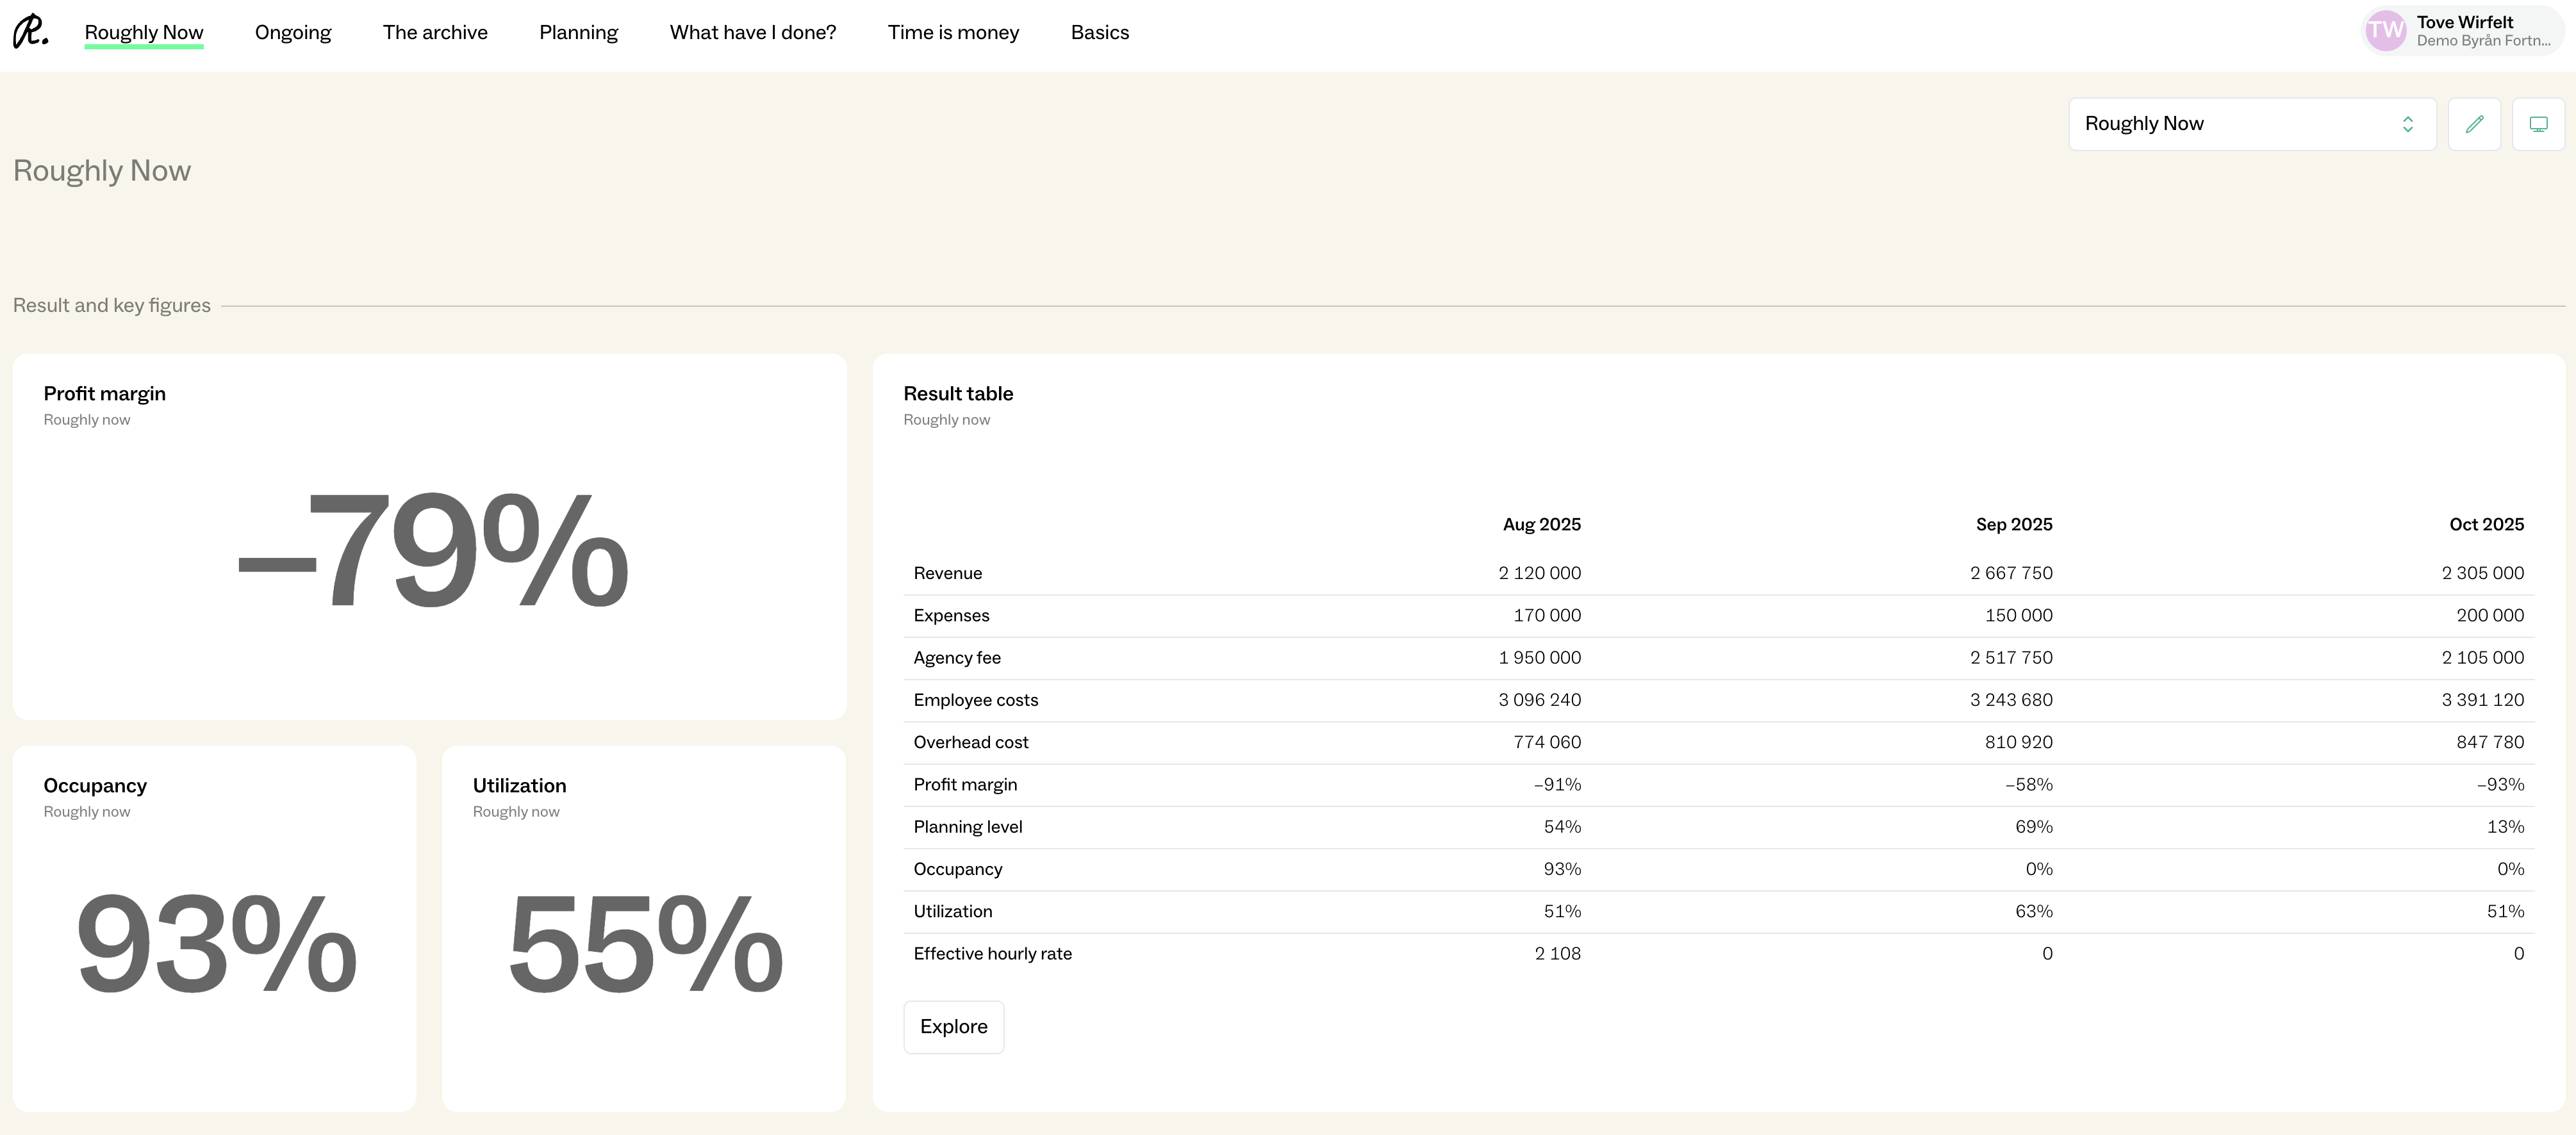Open The archive tab

point(435,32)
